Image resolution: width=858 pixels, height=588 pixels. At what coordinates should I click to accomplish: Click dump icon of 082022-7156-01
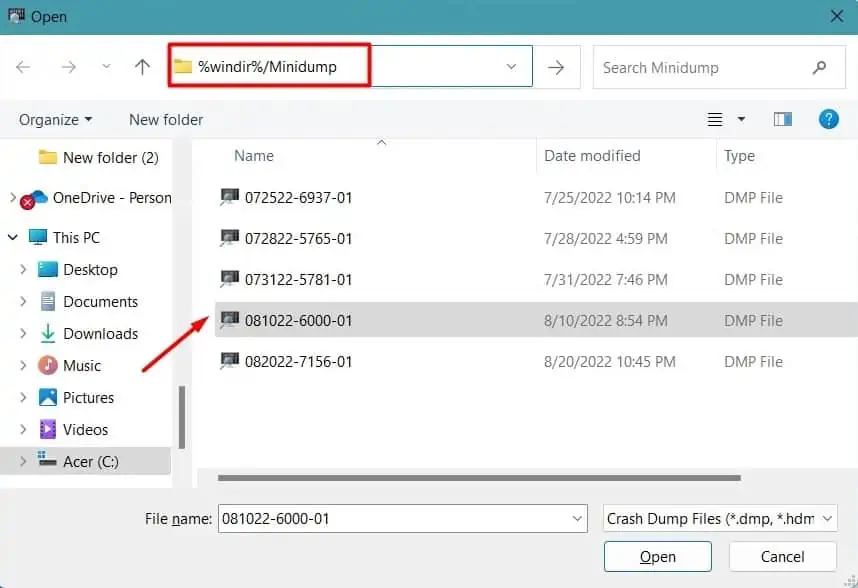pos(229,361)
